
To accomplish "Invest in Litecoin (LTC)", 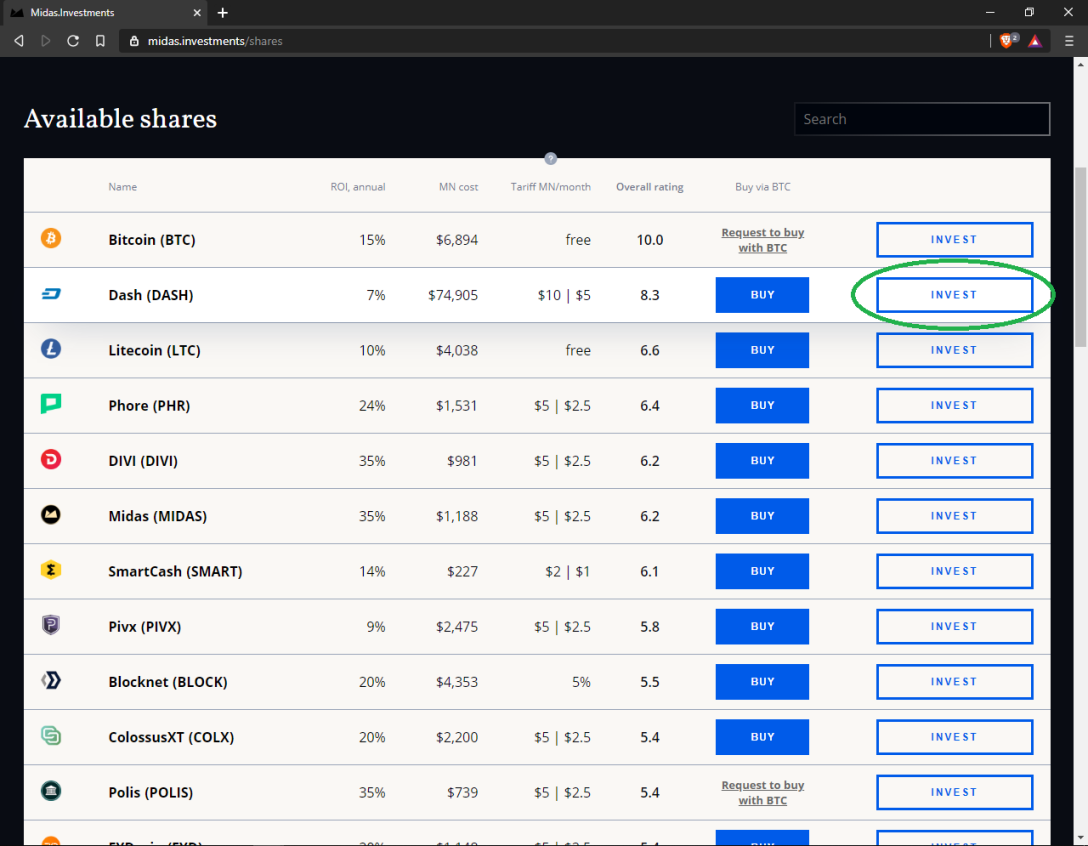I will [x=954, y=350].
